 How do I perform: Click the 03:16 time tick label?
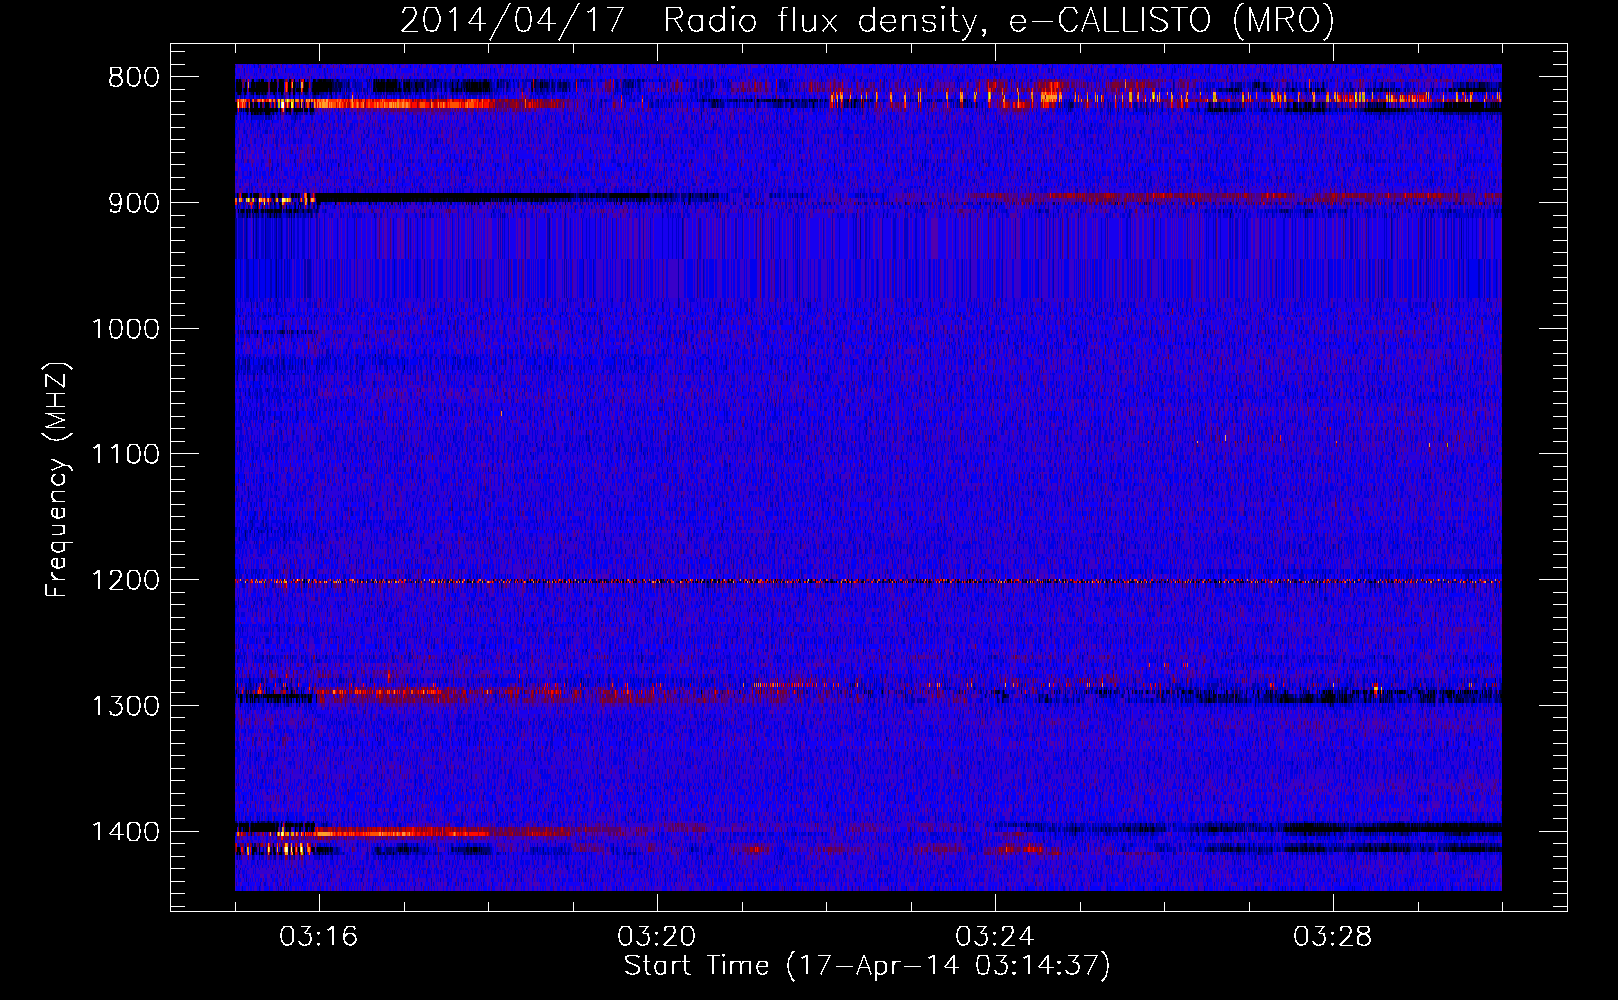[x=319, y=937]
